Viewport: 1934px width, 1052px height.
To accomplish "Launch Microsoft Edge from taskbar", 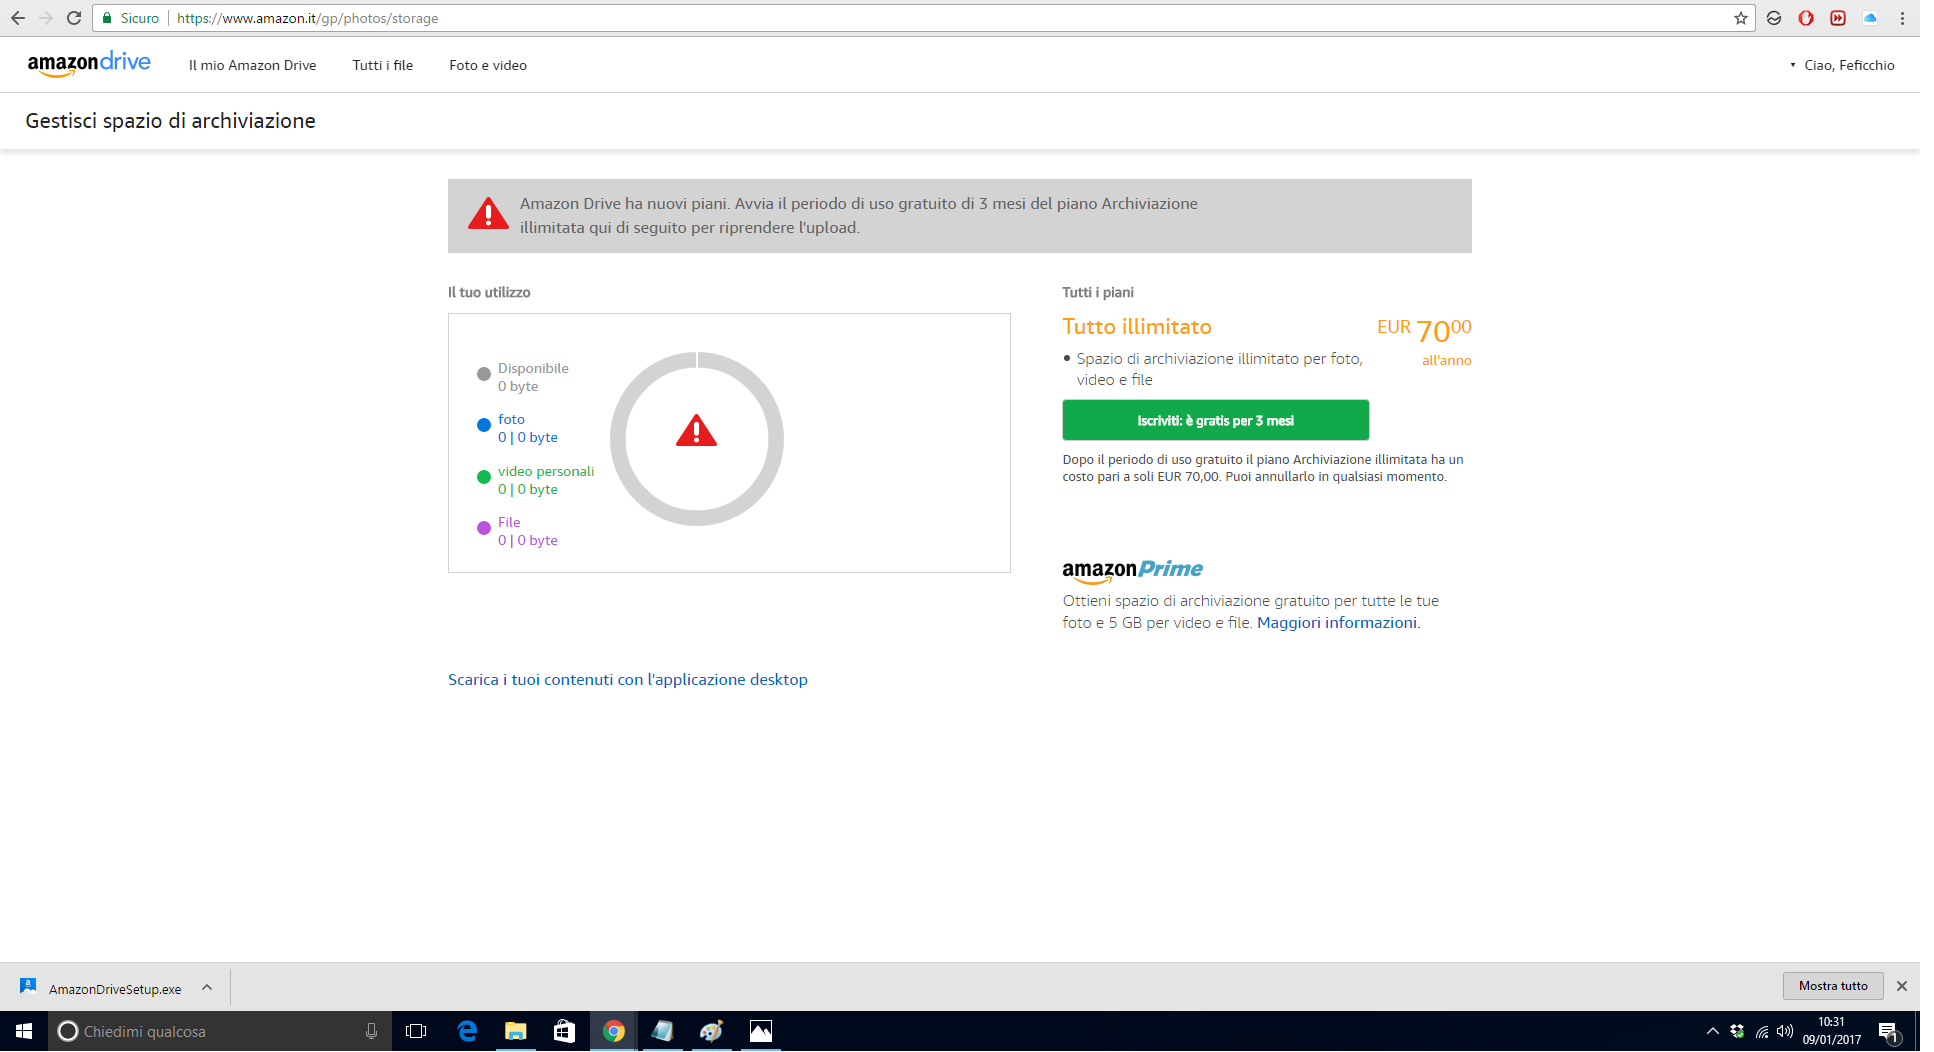I will point(467,1031).
